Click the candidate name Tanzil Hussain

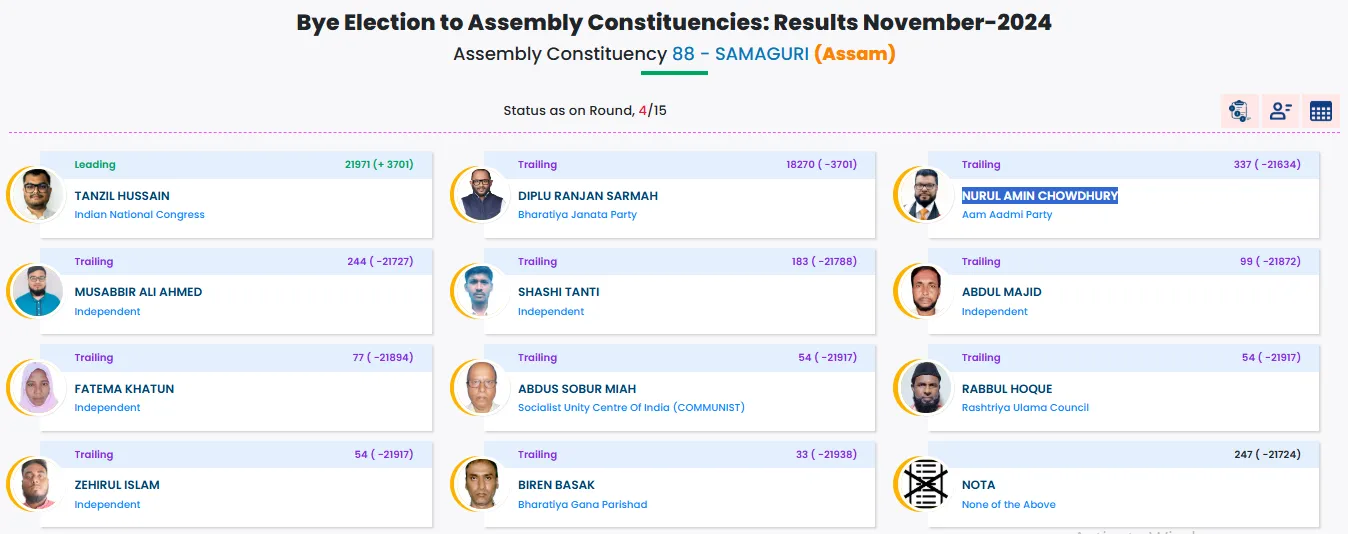pyautogui.click(x=122, y=196)
